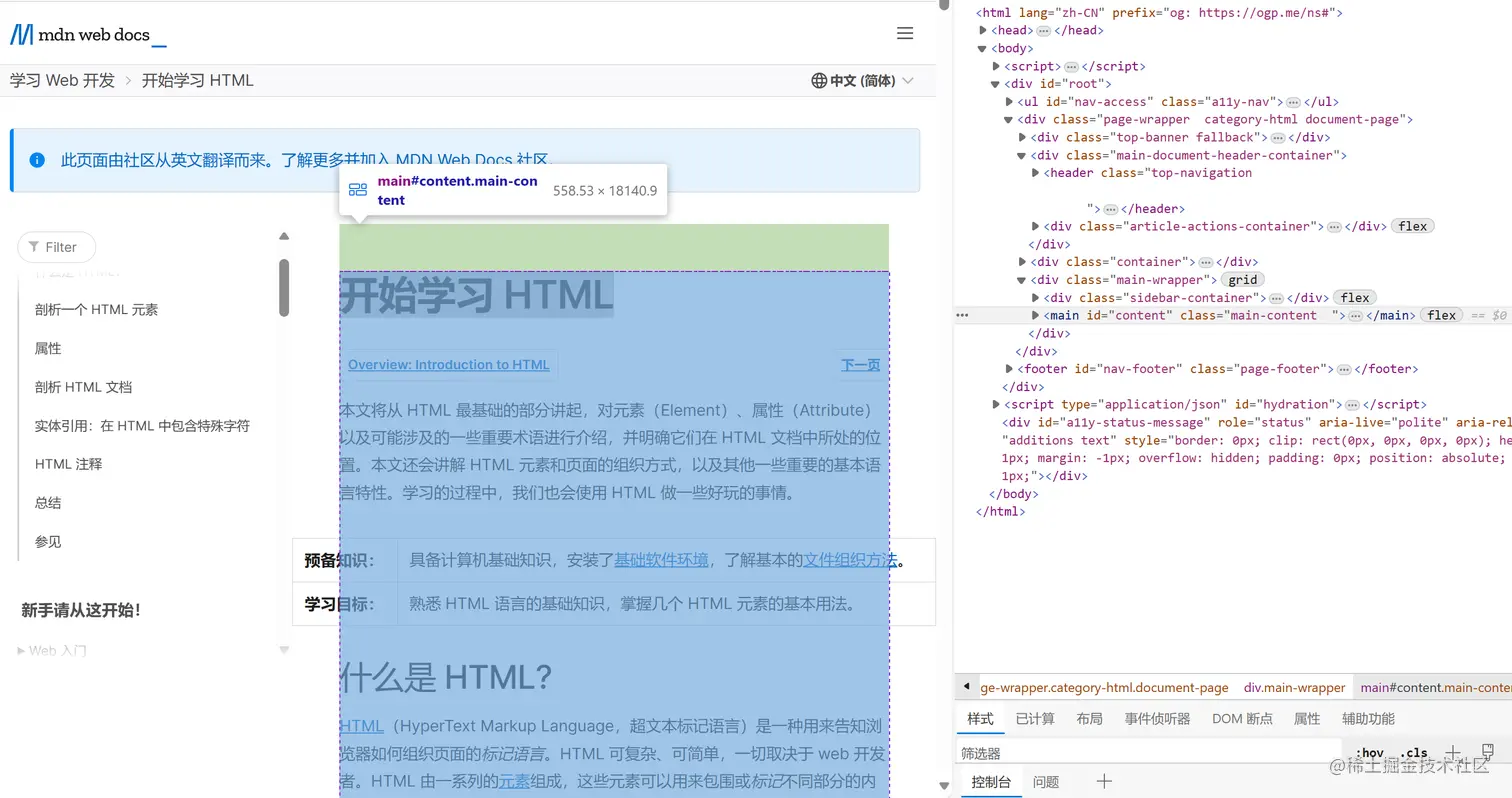Click the MDN Web Docs logo
Screen dimensions: 1512x798
pyautogui.click(x=88, y=35)
